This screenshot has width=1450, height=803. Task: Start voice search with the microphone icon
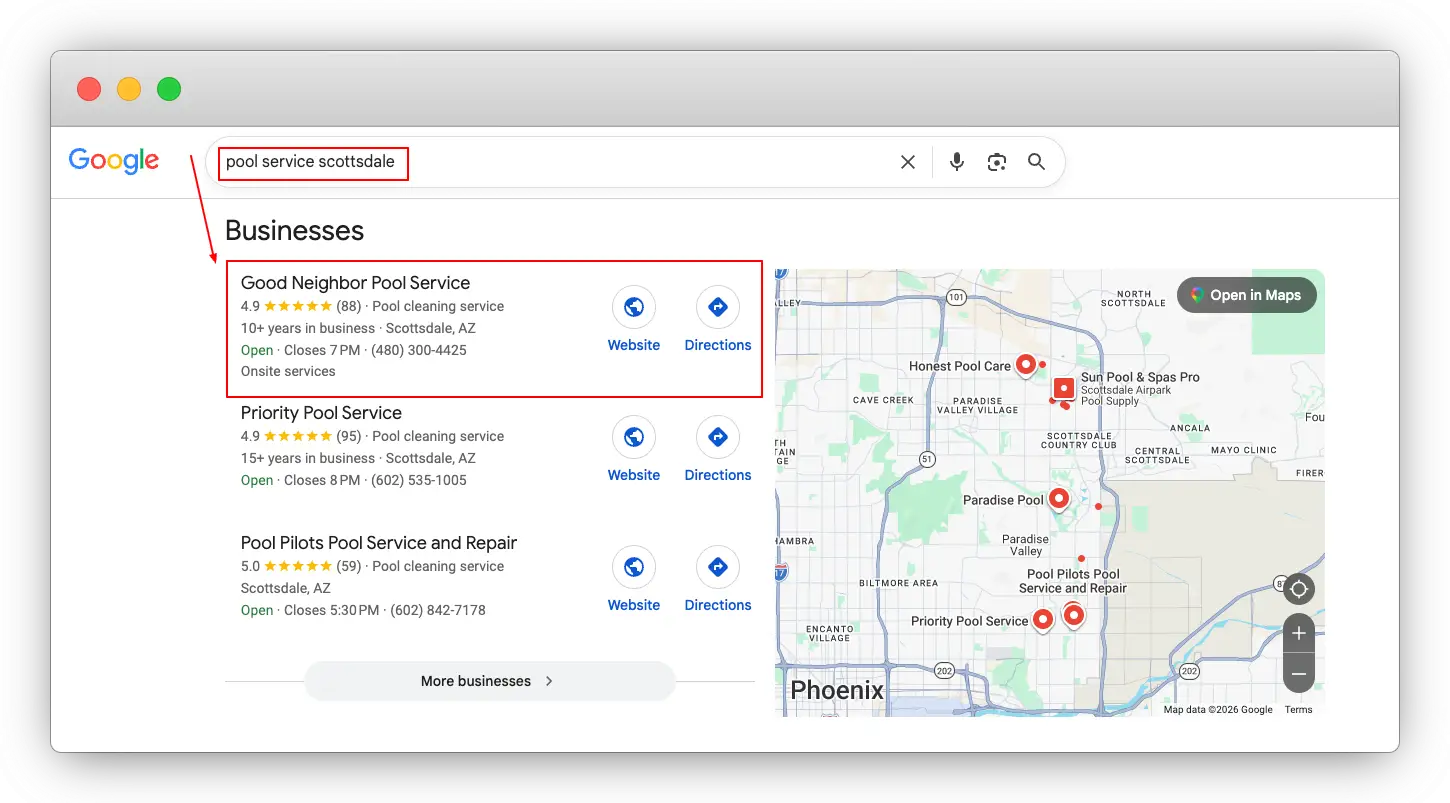point(957,162)
